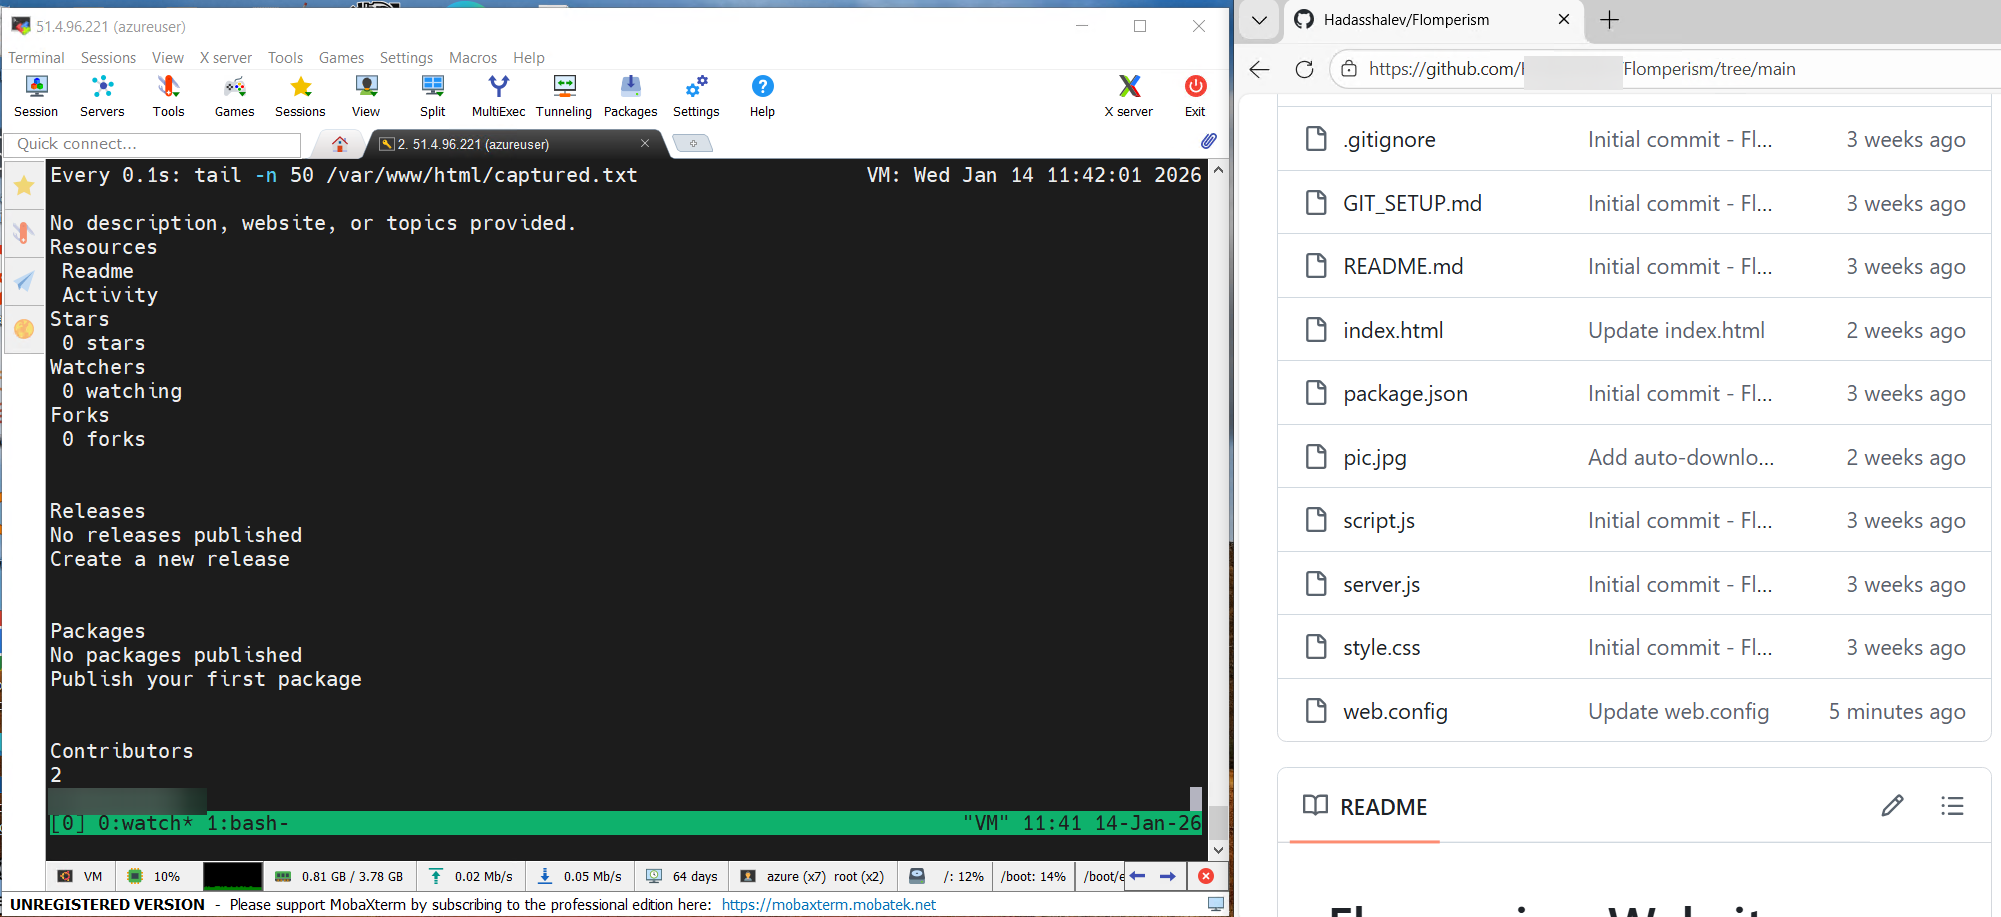Open the web.config file on GitHub
Screen dimensions: 2001x917
pyautogui.click(x=1395, y=711)
